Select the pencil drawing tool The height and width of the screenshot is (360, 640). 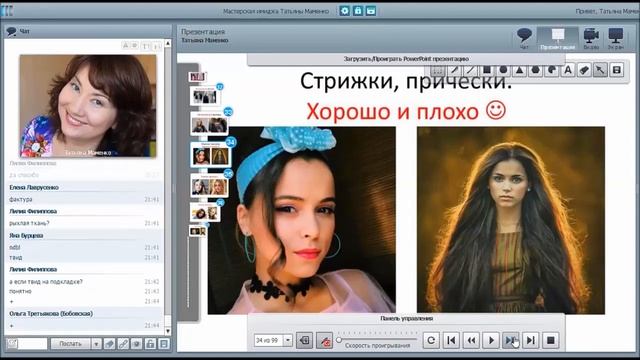[454, 70]
